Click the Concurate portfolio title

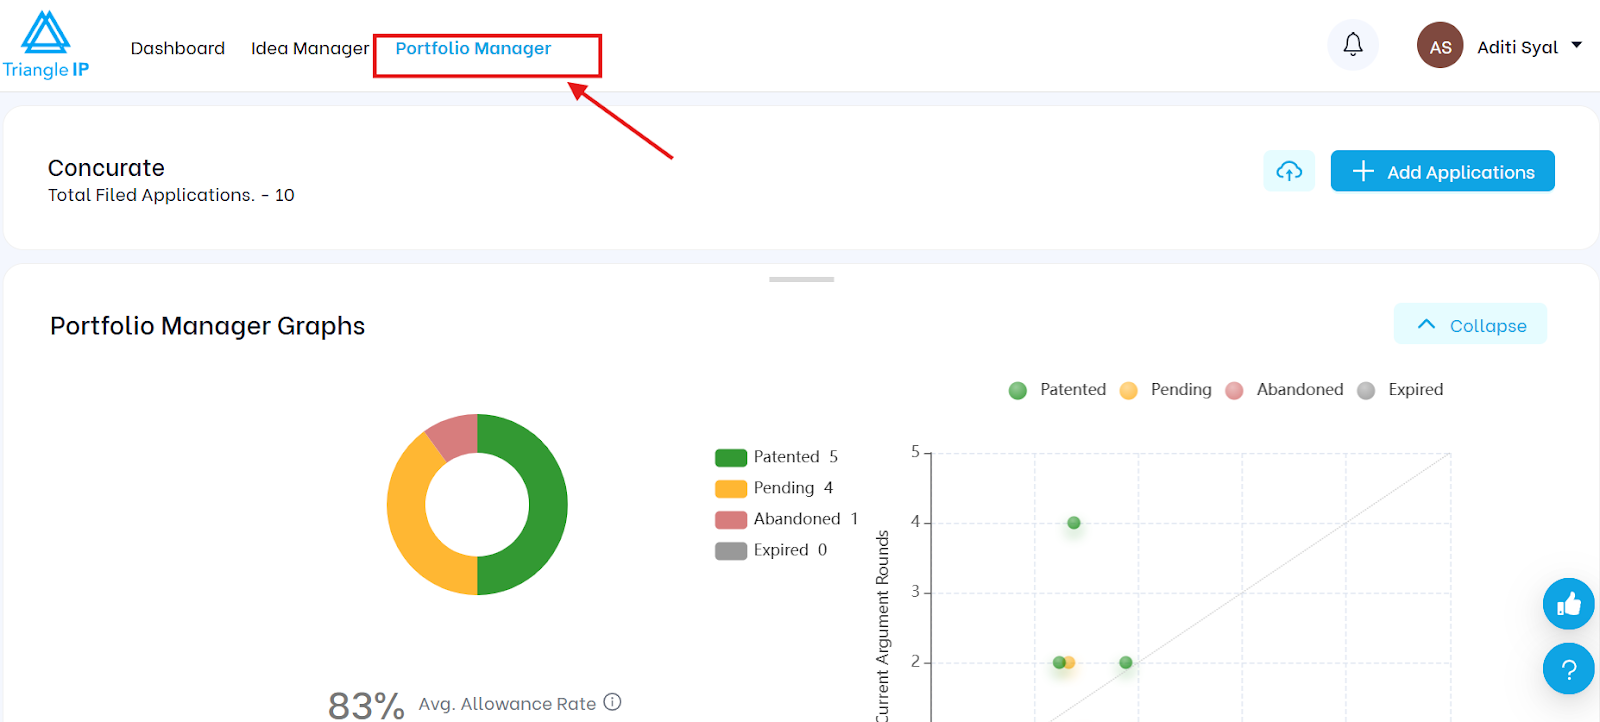[106, 168]
